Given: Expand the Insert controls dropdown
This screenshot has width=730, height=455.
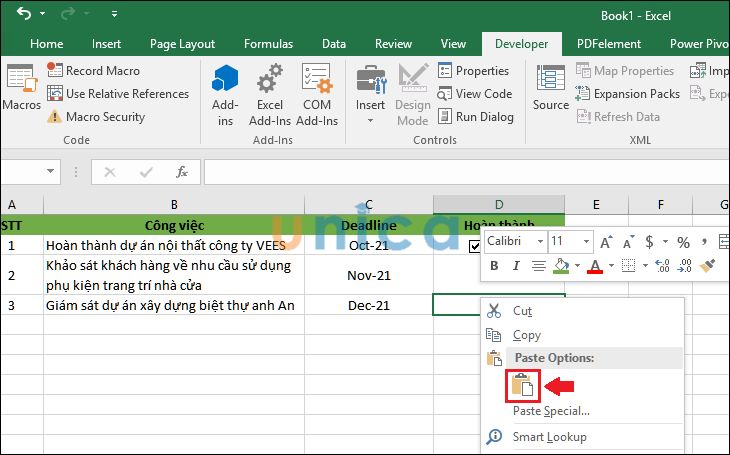Looking at the screenshot, I should [x=370, y=121].
